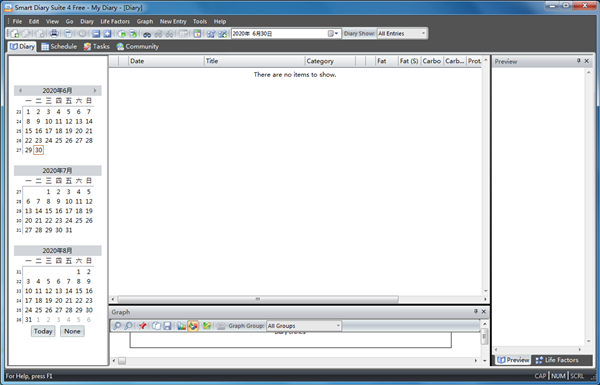This screenshot has width=600, height=385.
Task: Go to previous month with calendar left arrow
Action: tap(20, 91)
